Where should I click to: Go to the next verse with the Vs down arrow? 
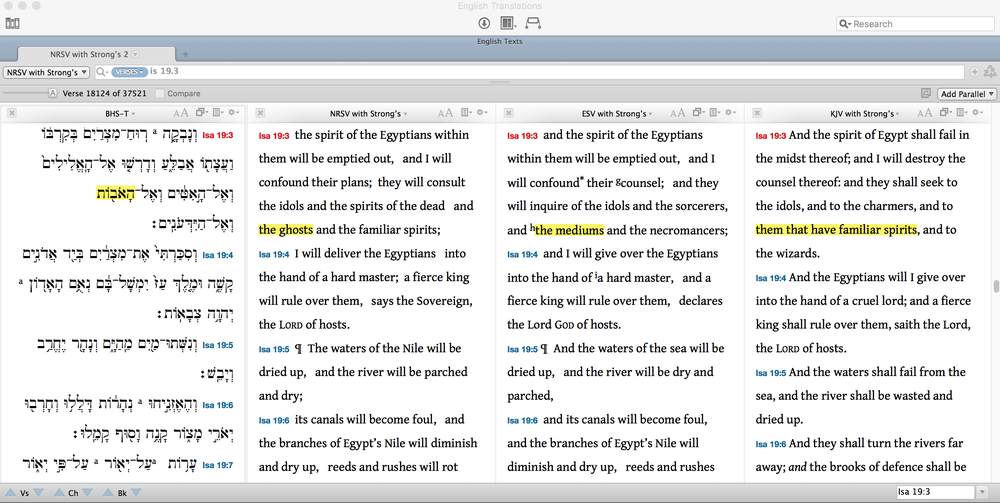tap(40, 493)
